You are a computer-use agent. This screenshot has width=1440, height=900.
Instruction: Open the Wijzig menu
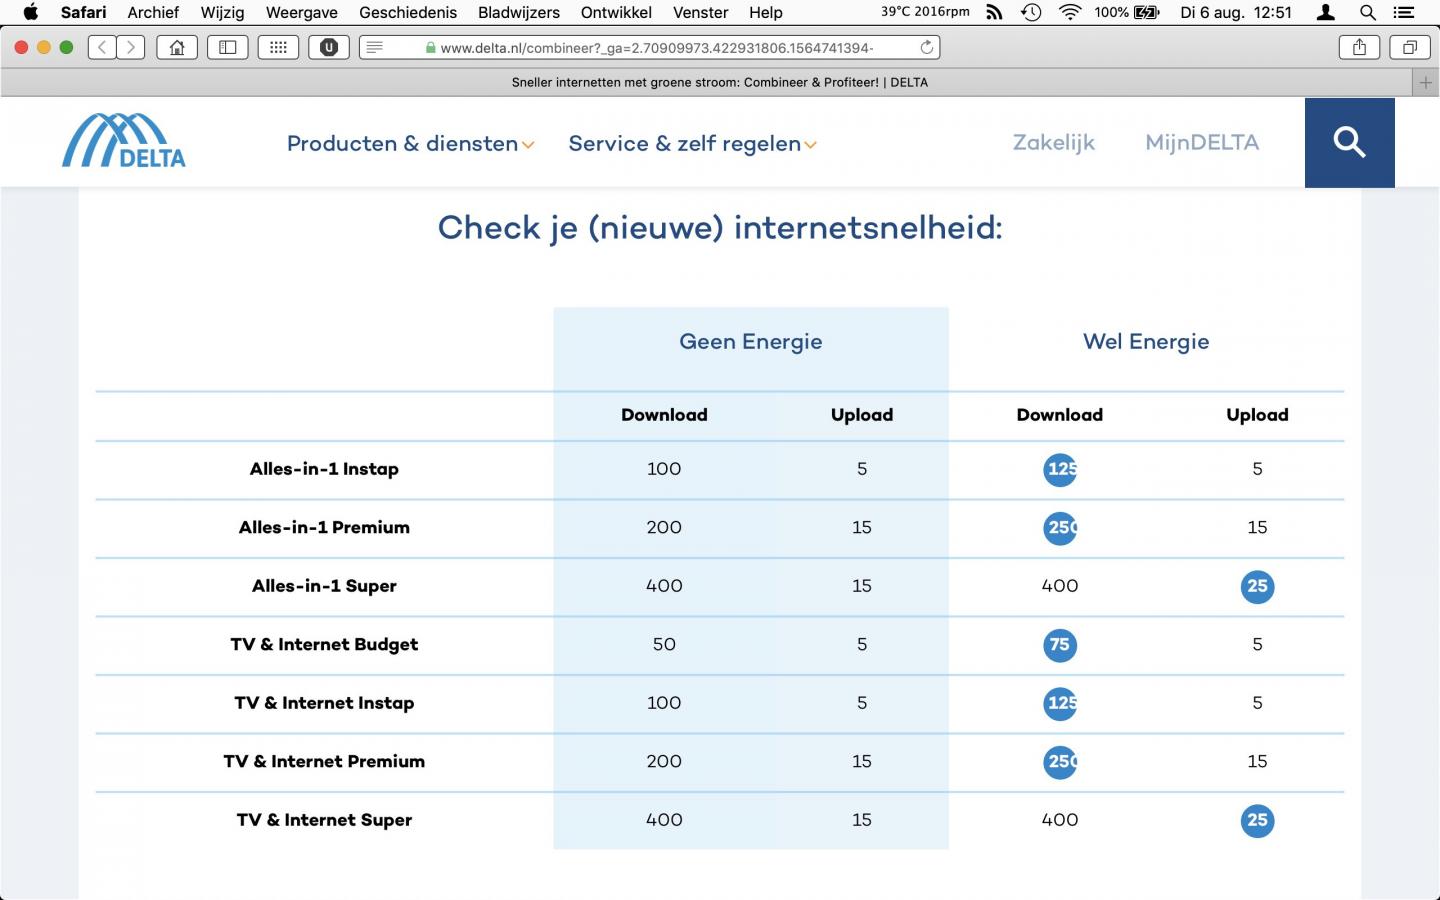tap(222, 12)
